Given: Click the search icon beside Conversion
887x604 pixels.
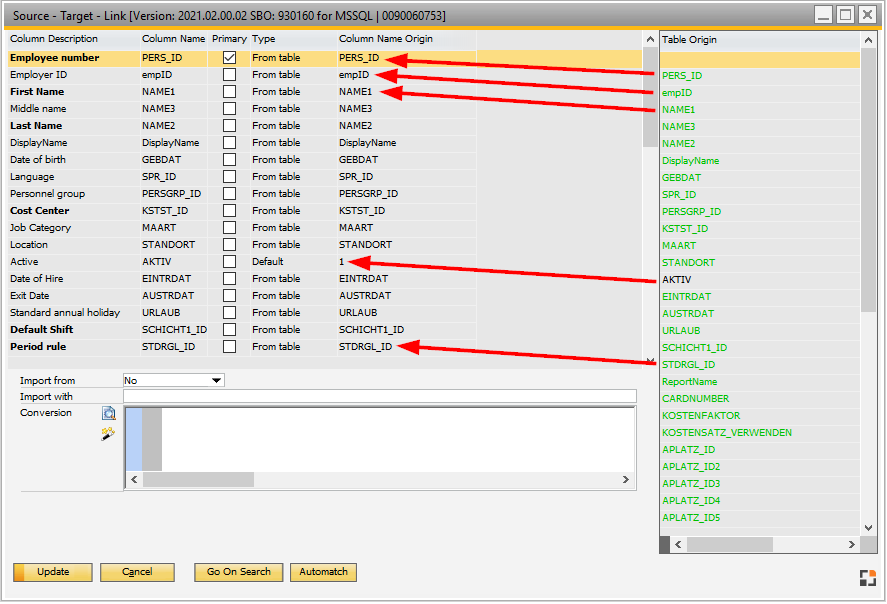Looking at the screenshot, I should (109, 414).
